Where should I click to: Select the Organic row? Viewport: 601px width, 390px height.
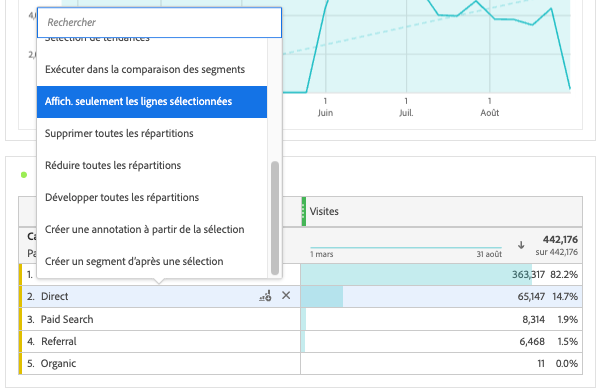[159, 364]
